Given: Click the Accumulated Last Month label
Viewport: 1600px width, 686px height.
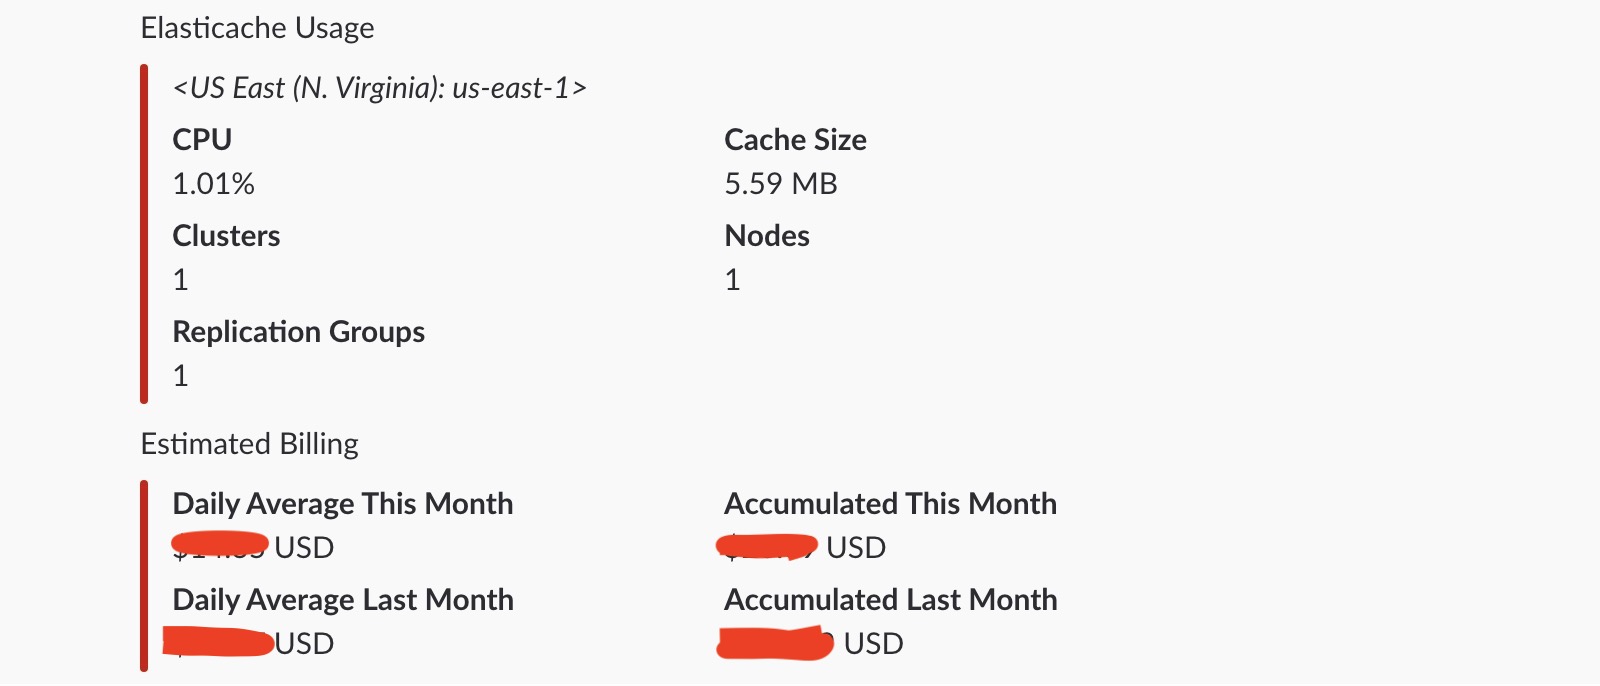Looking at the screenshot, I should [890, 599].
